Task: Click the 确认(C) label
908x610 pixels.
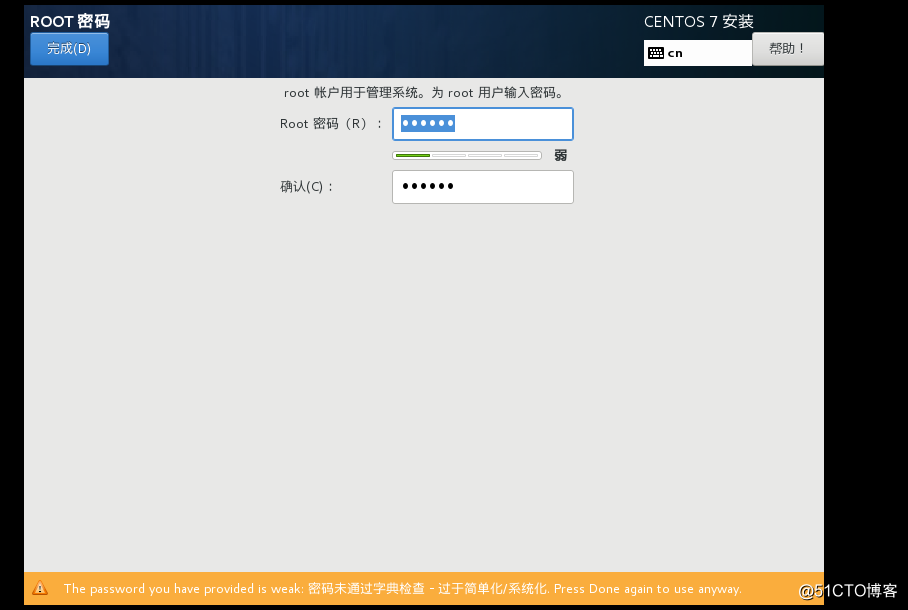Action: point(307,187)
